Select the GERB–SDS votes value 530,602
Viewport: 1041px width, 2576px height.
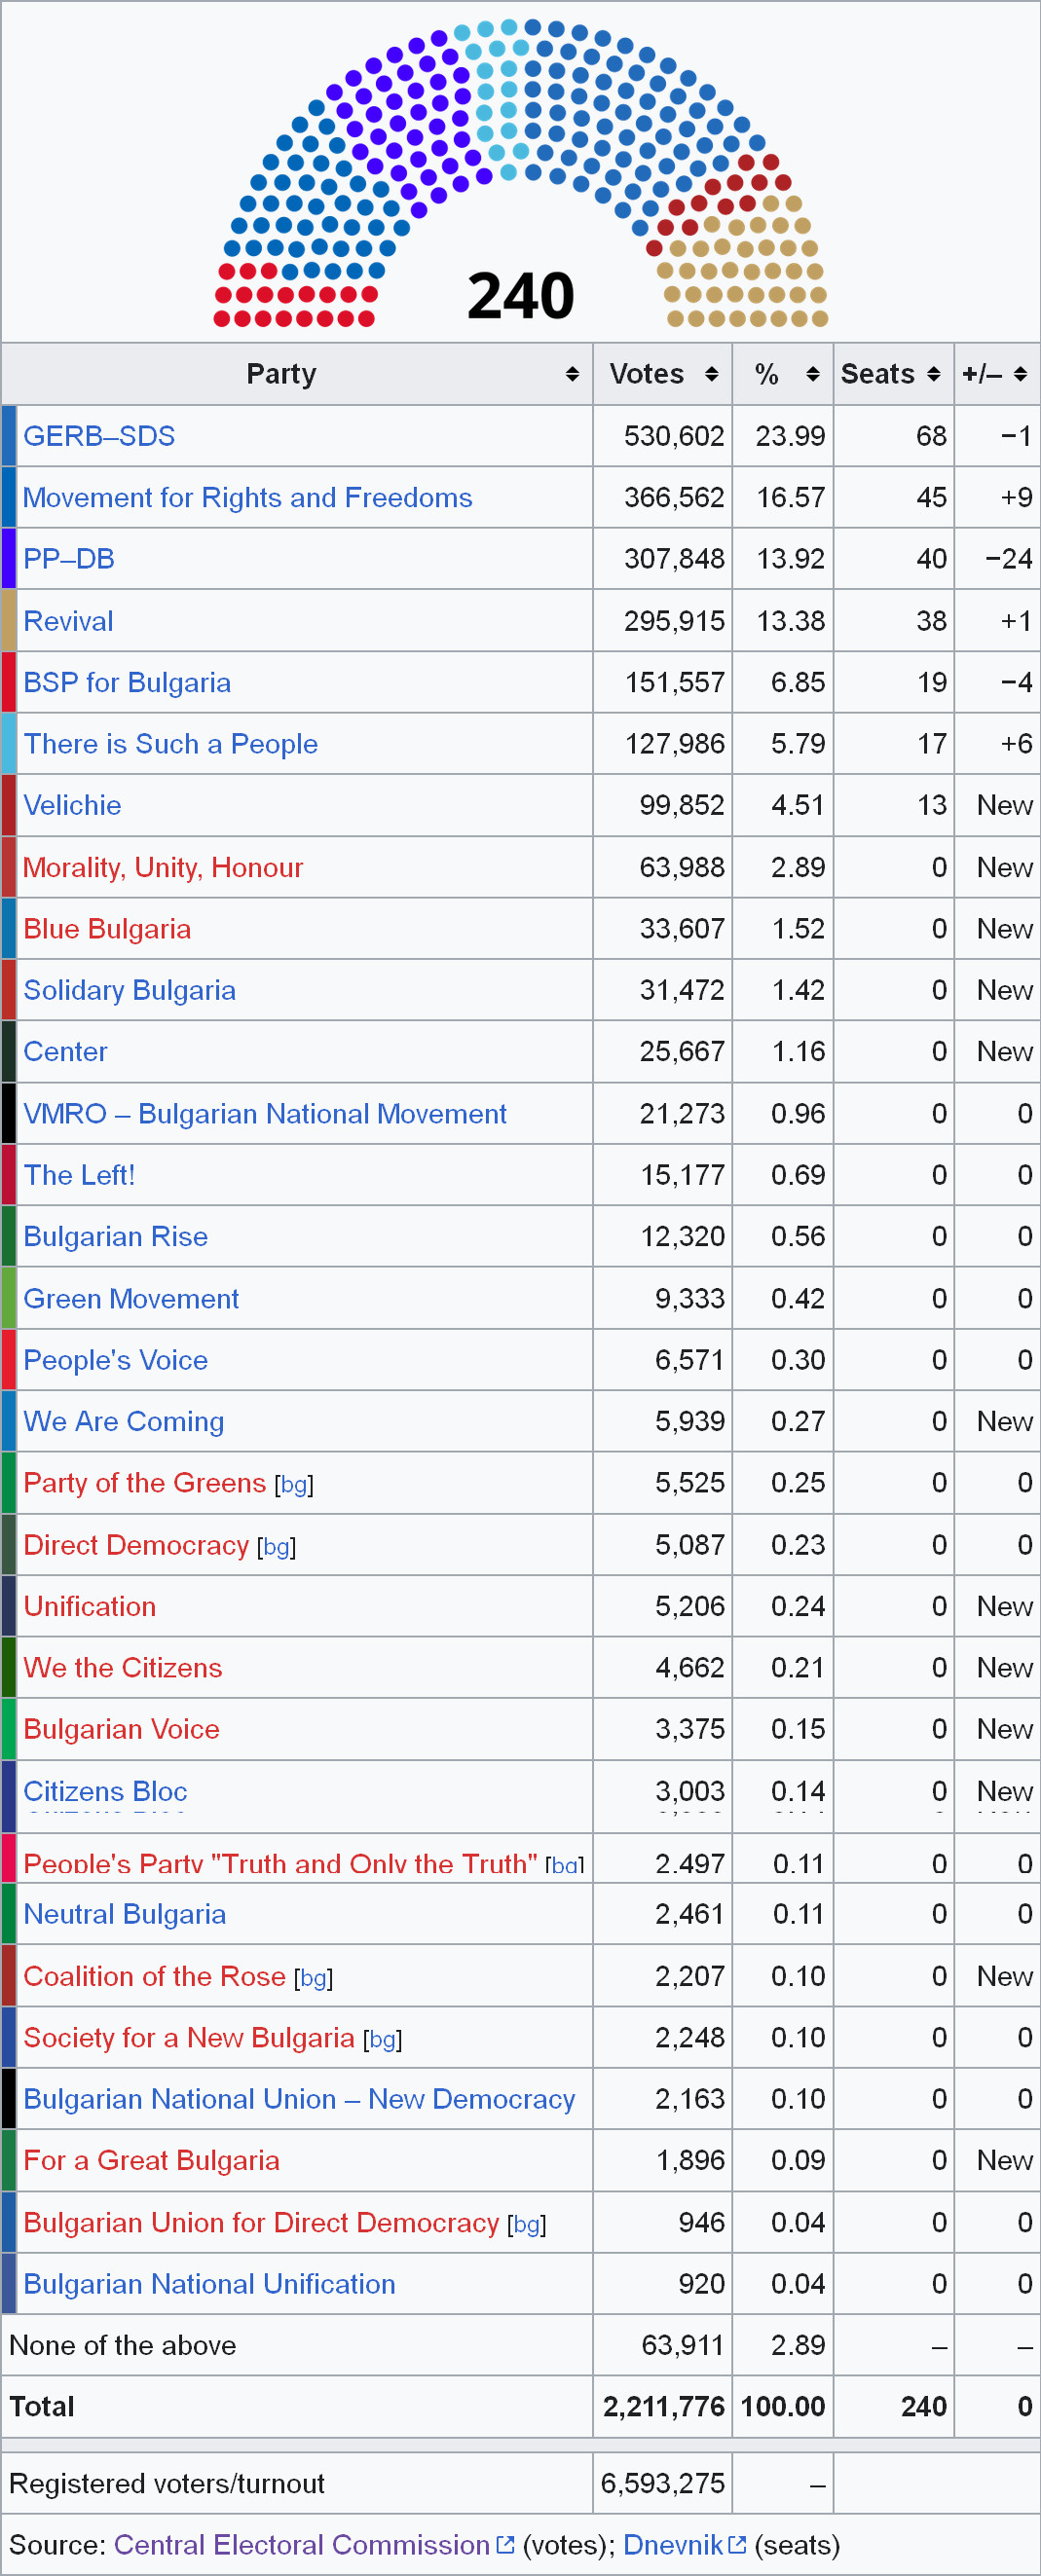tap(674, 436)
